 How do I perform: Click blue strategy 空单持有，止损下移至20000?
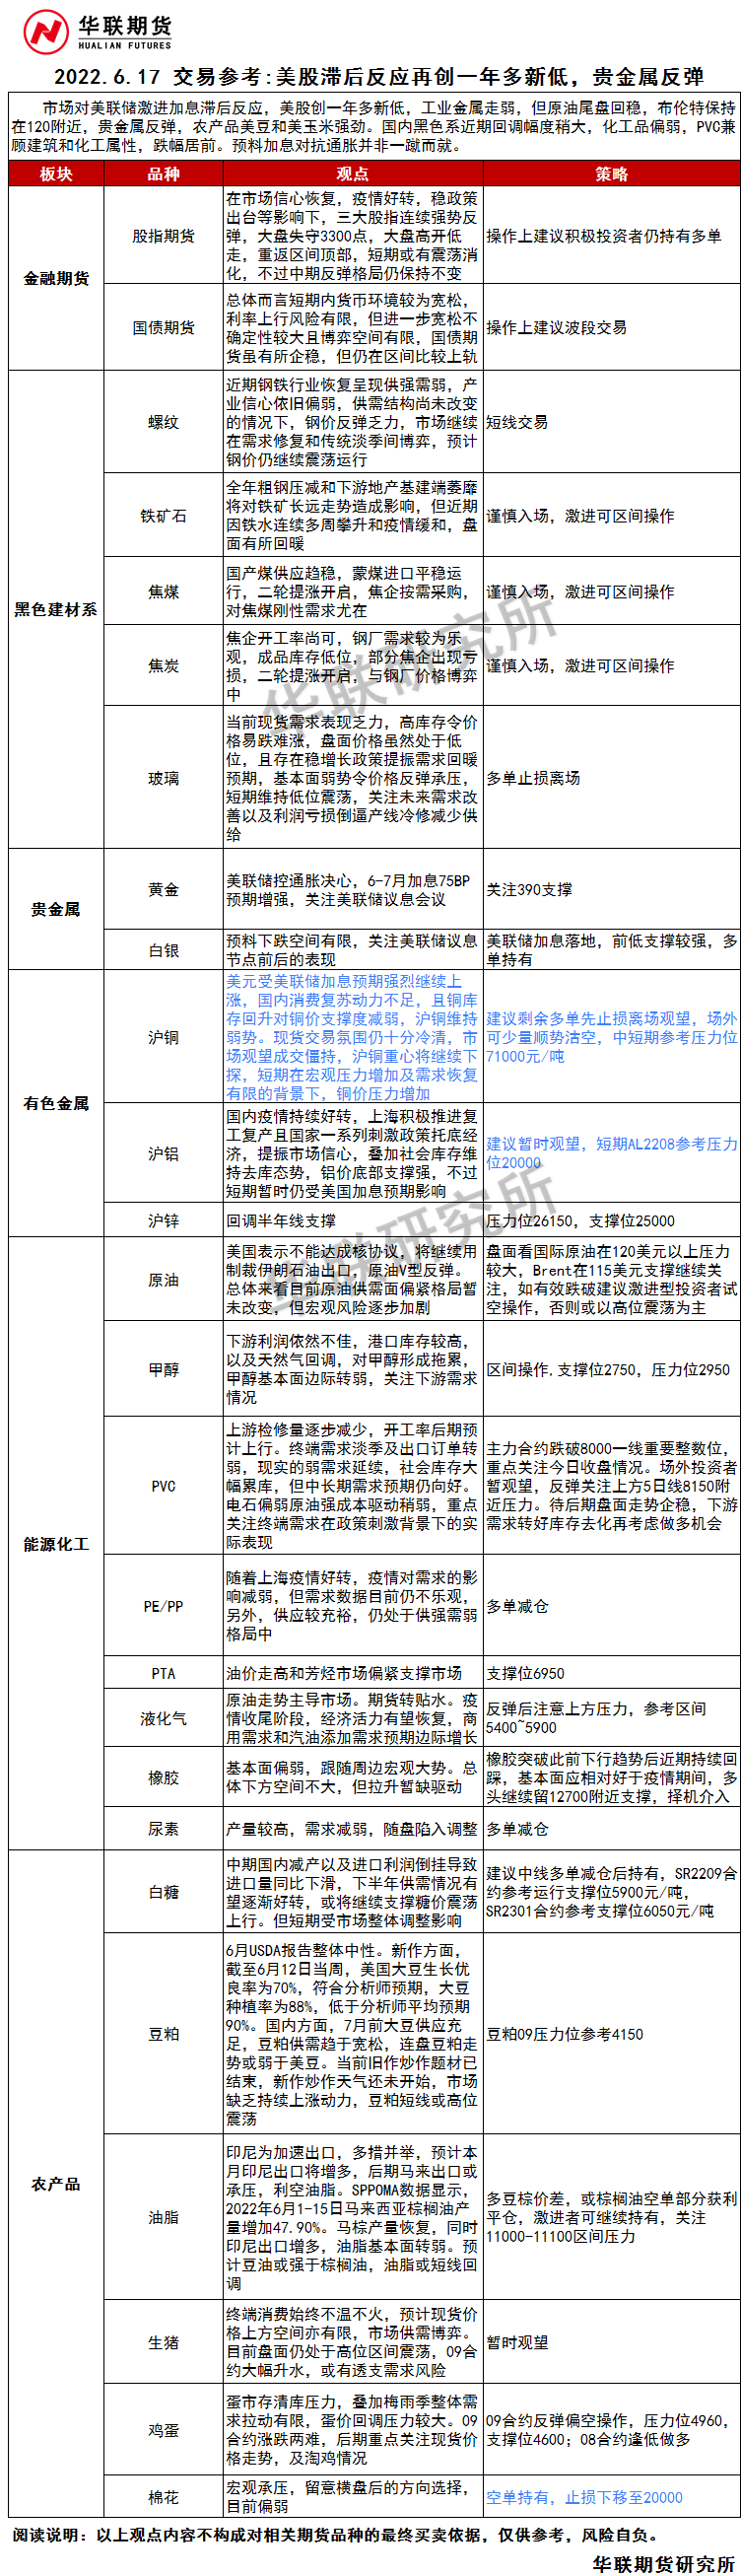584,2497
